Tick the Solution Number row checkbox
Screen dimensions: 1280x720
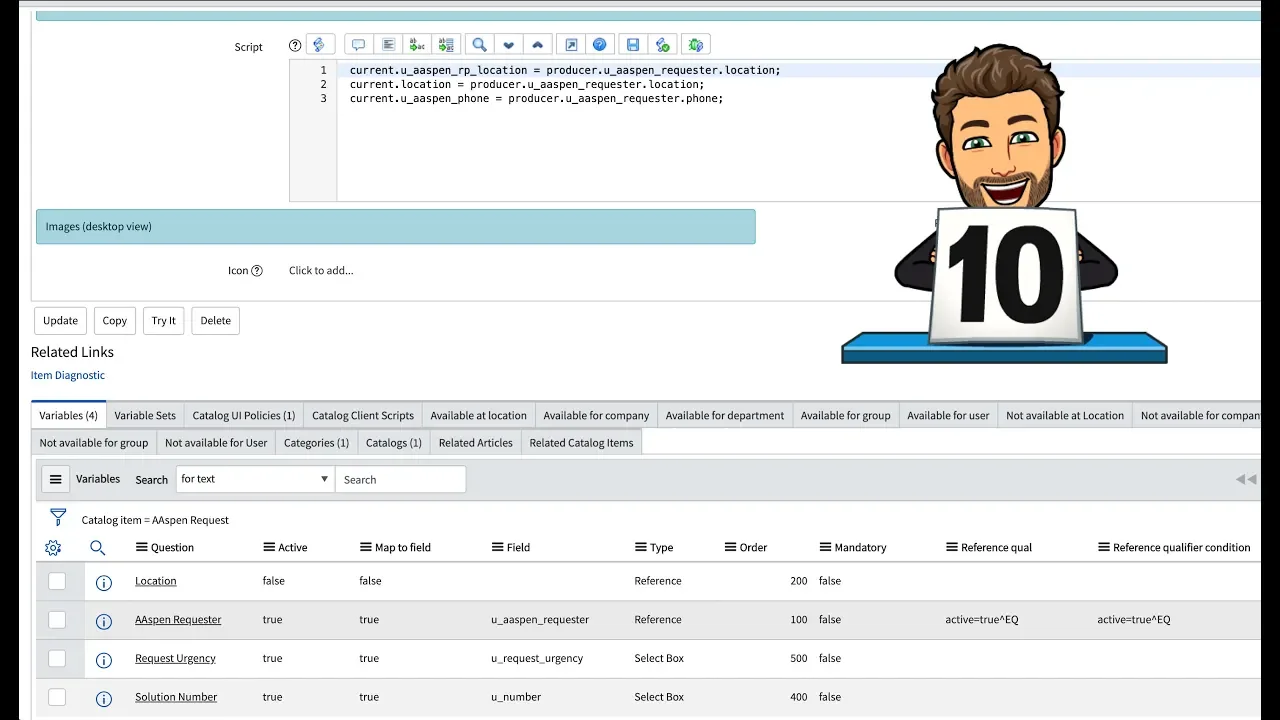pyautogui.click(x=57, y=697)
